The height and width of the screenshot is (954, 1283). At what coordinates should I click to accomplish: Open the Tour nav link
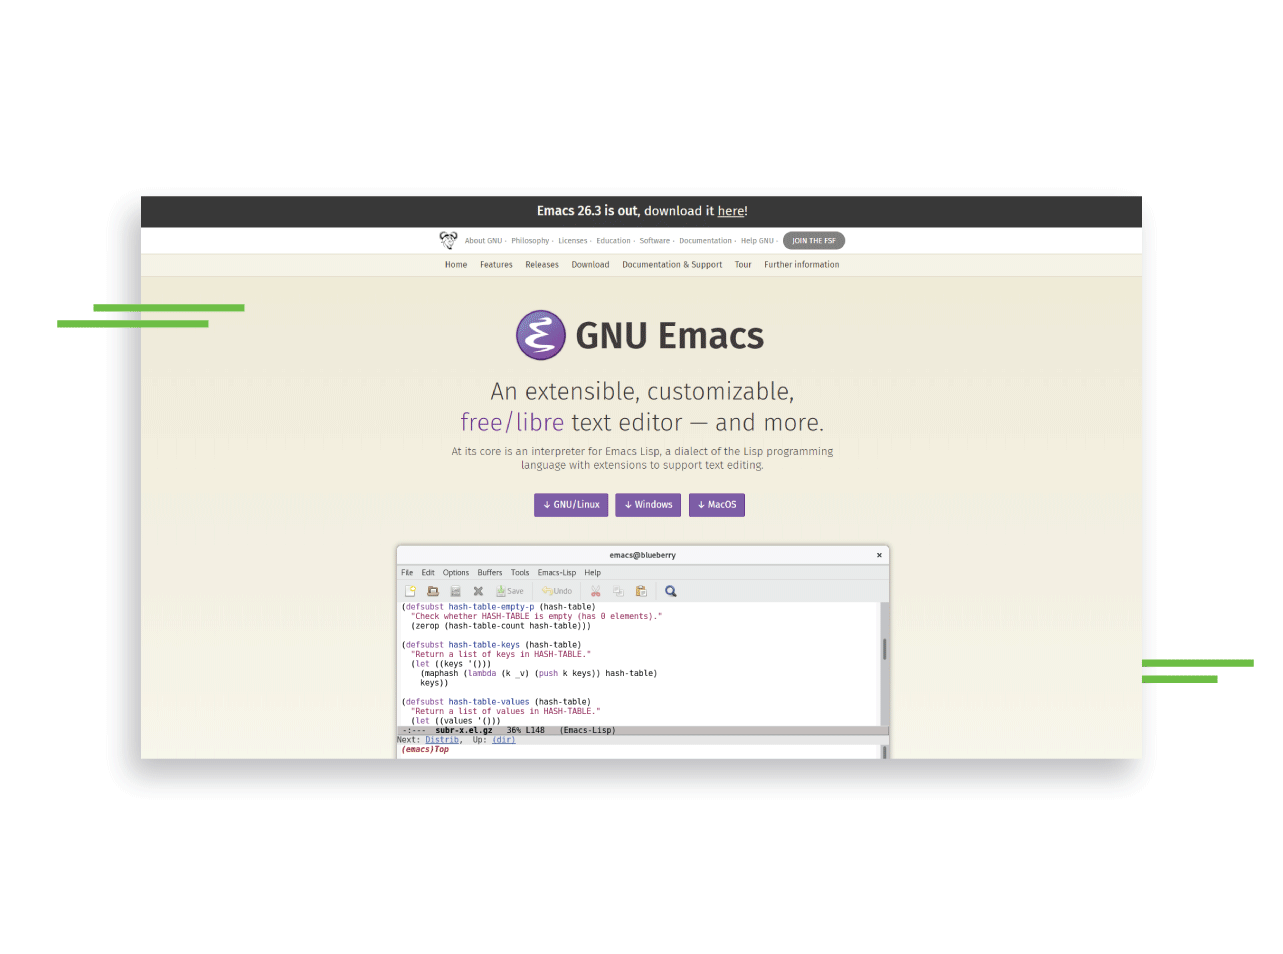pos(743,265)
